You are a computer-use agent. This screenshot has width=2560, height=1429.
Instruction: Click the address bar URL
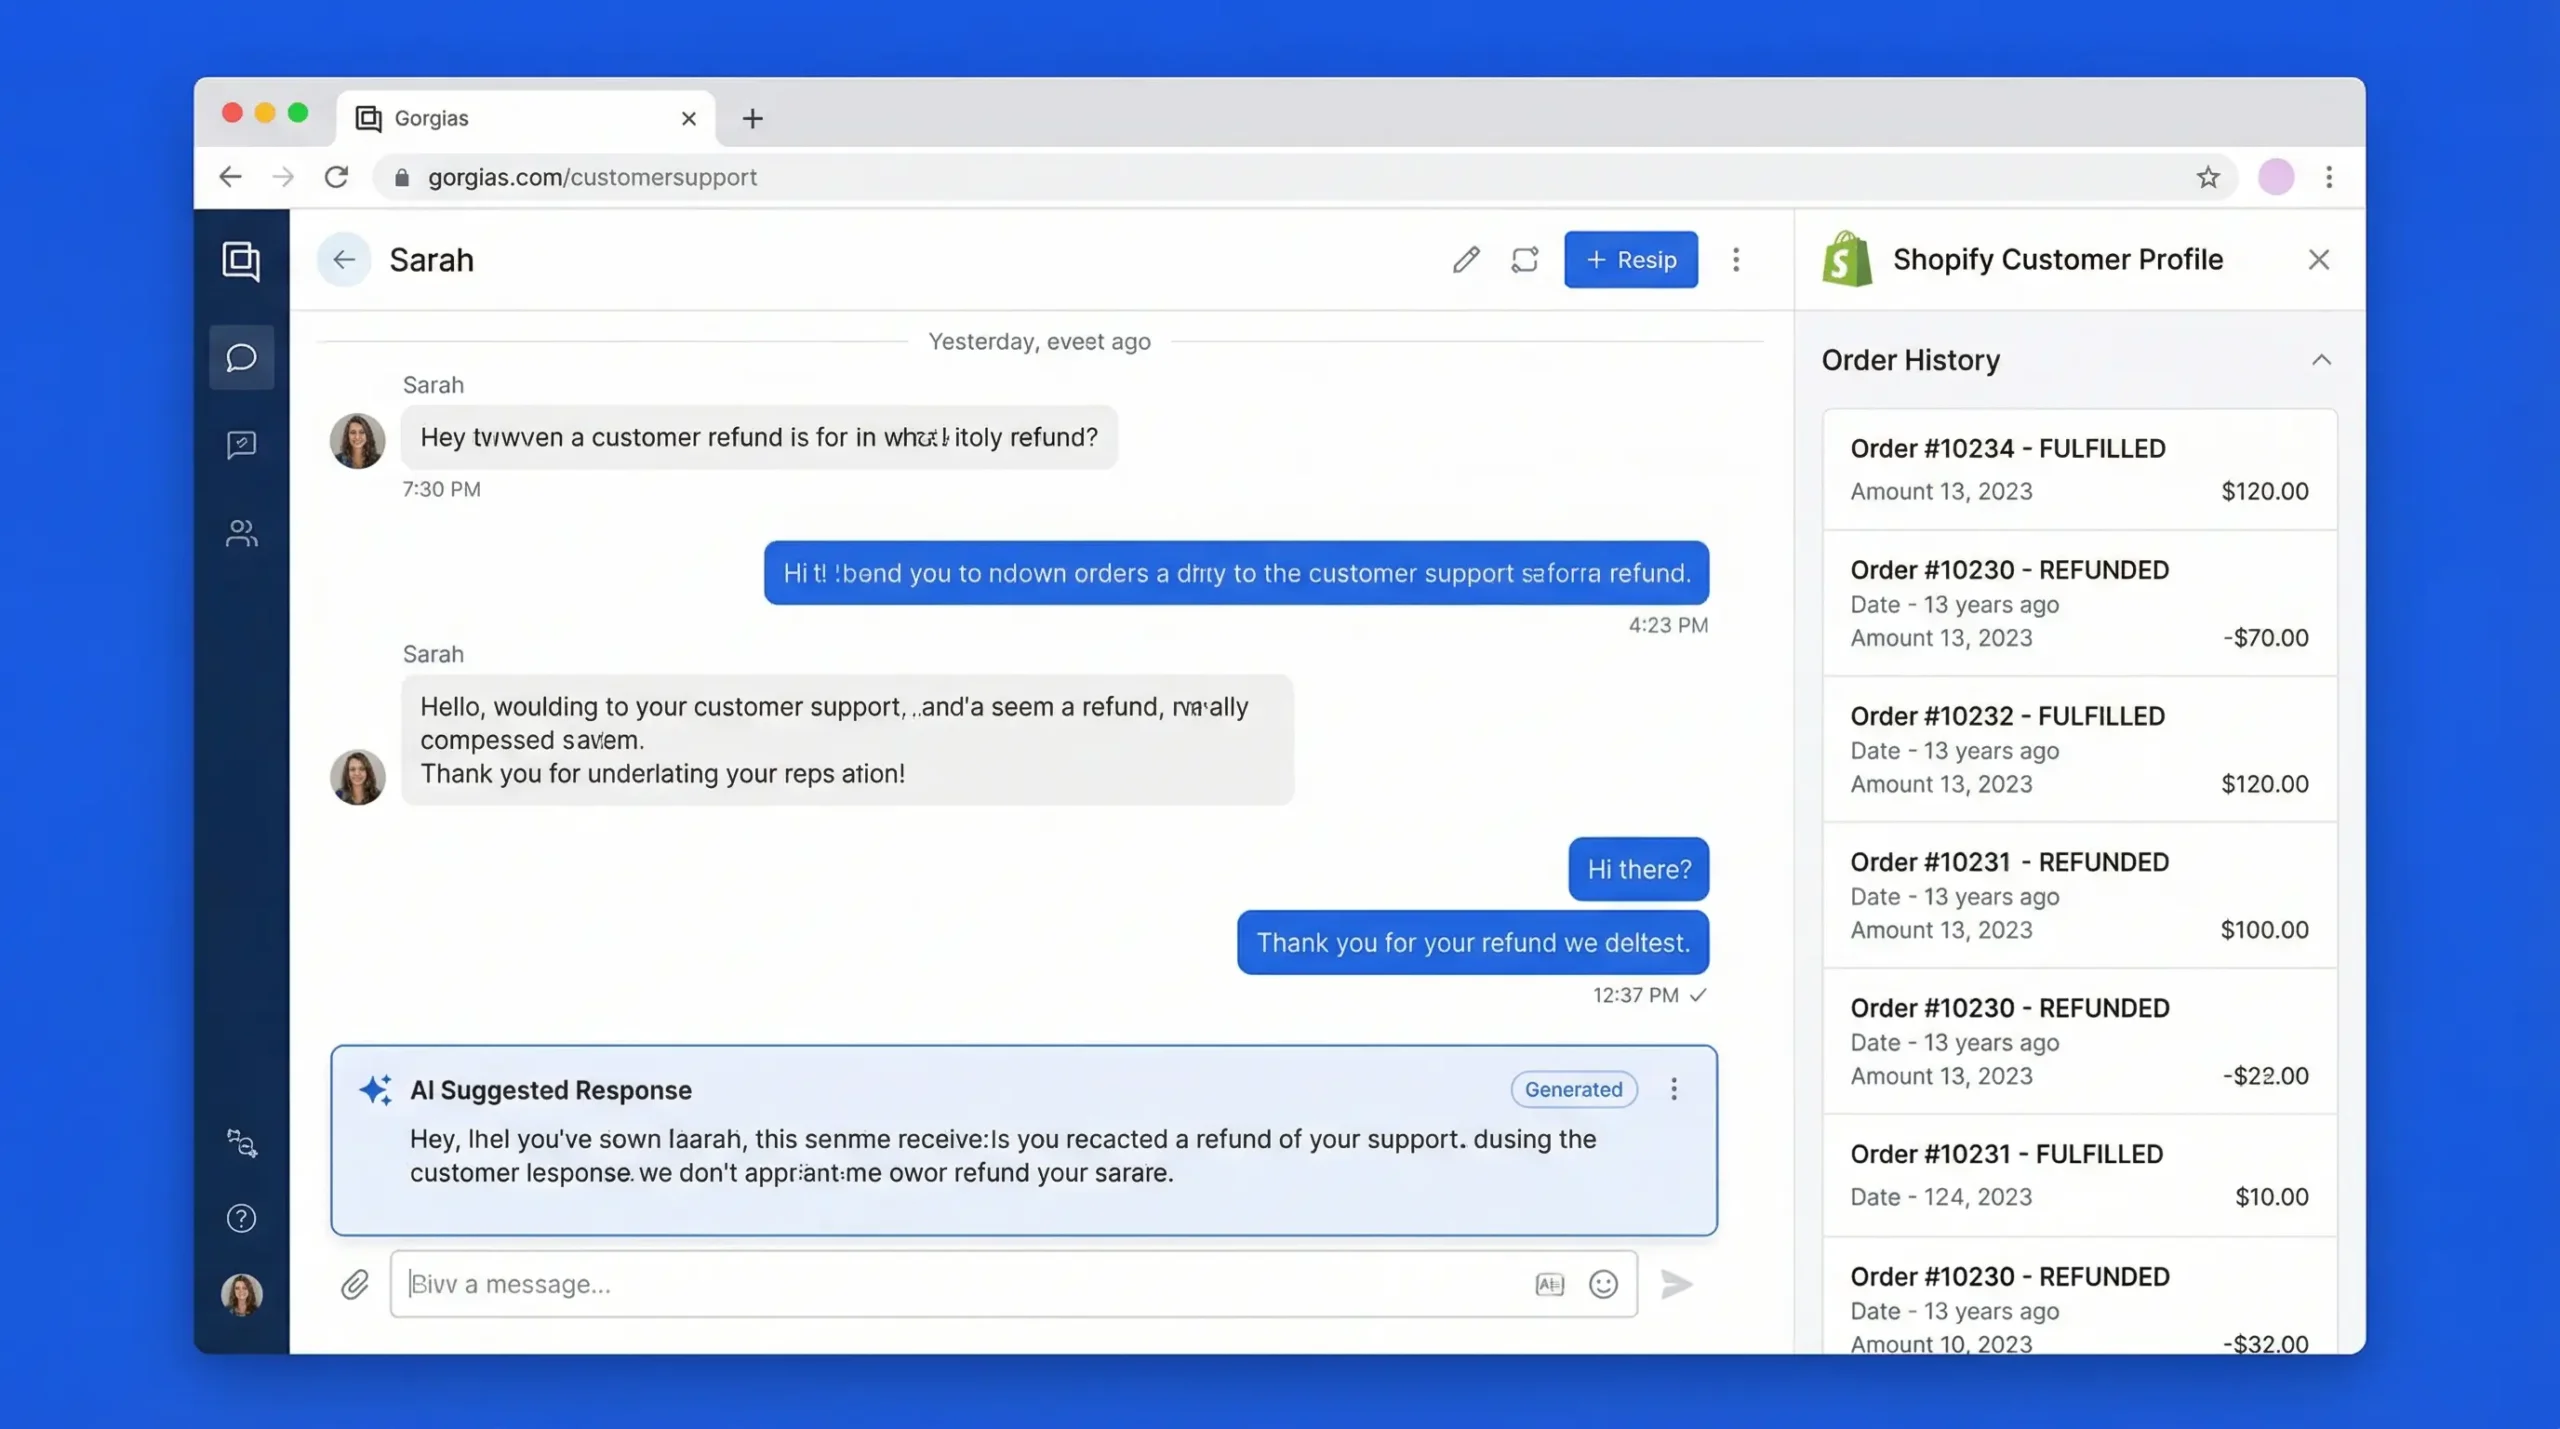point(592,177)
